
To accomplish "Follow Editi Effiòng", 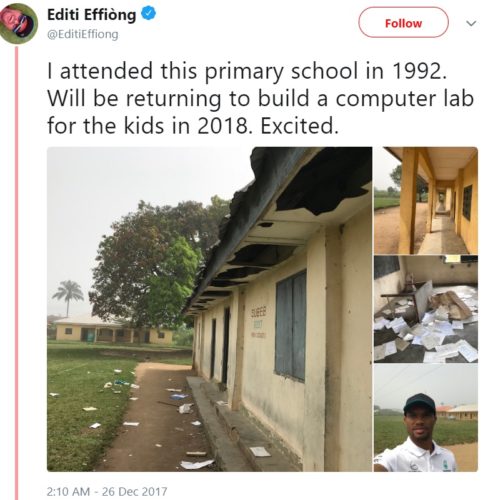I will (403, 23).
